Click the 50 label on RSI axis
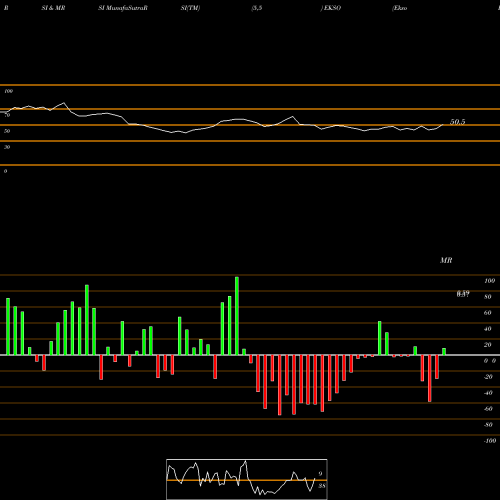Image resolution: width=500 pixels, height=500 pixels. pos(7,131)
